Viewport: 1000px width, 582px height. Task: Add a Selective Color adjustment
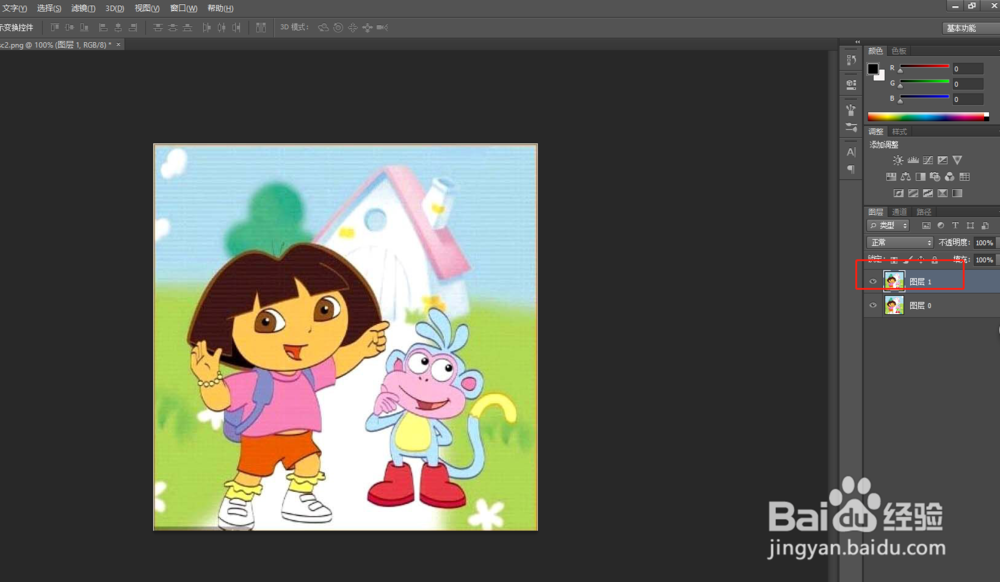click(943, 193)
